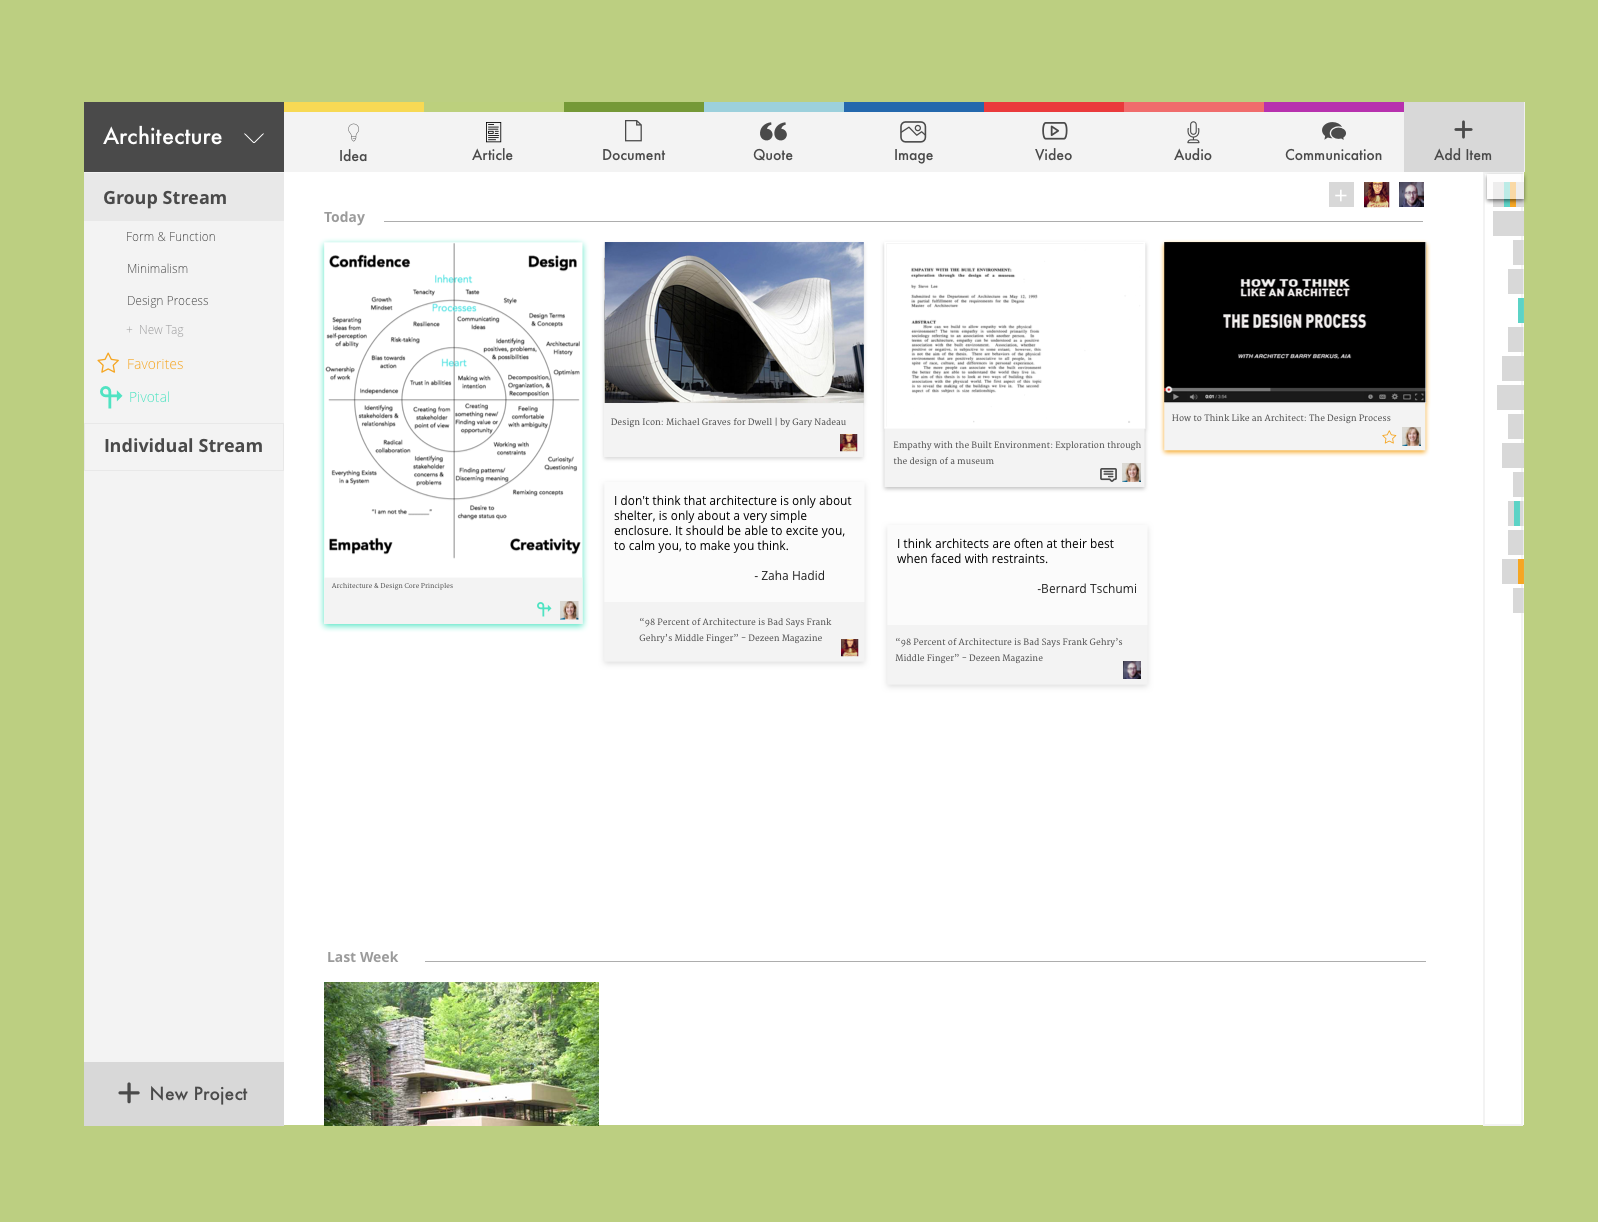This screenshot has width=1598, height=1222.
Task: Open author avatar on Tschumi quote card
Action: [x=1132, y=670]
